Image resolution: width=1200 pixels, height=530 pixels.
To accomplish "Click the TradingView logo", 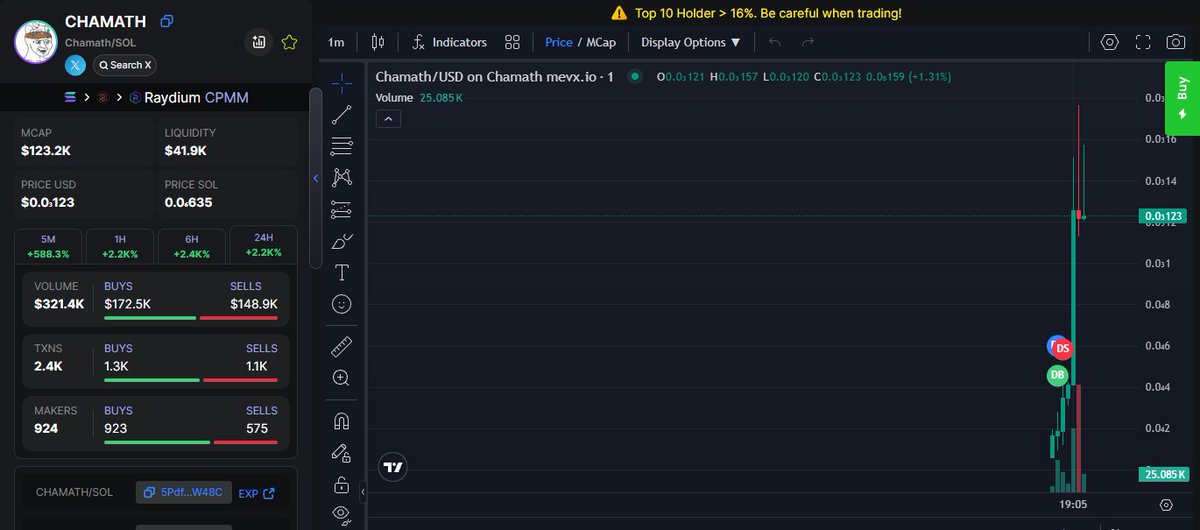I will (x=393, y=467).
